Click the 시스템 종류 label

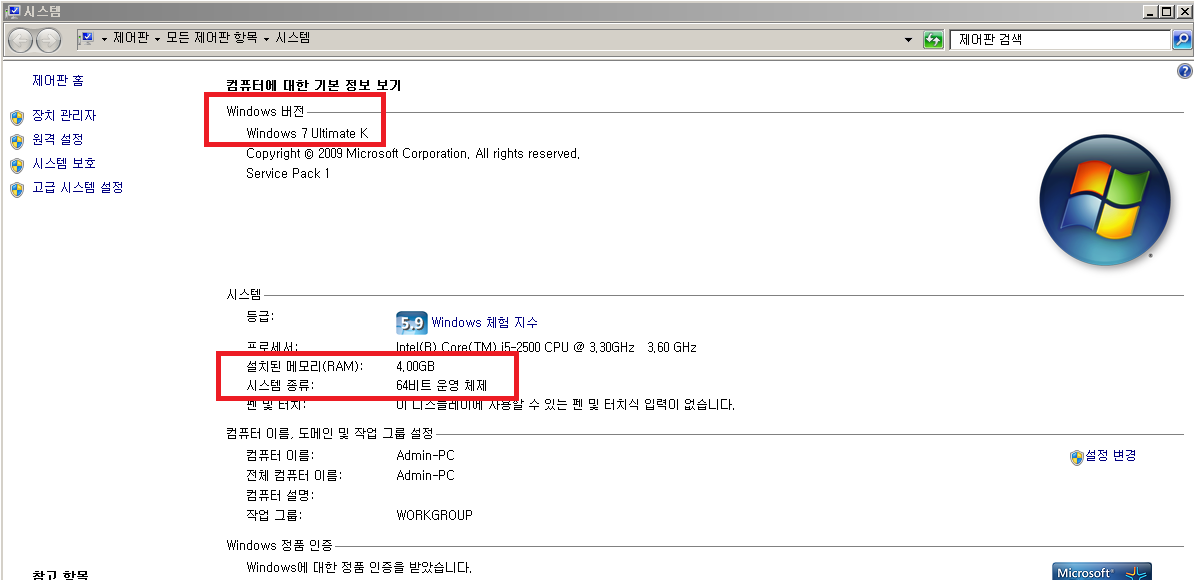280,386
